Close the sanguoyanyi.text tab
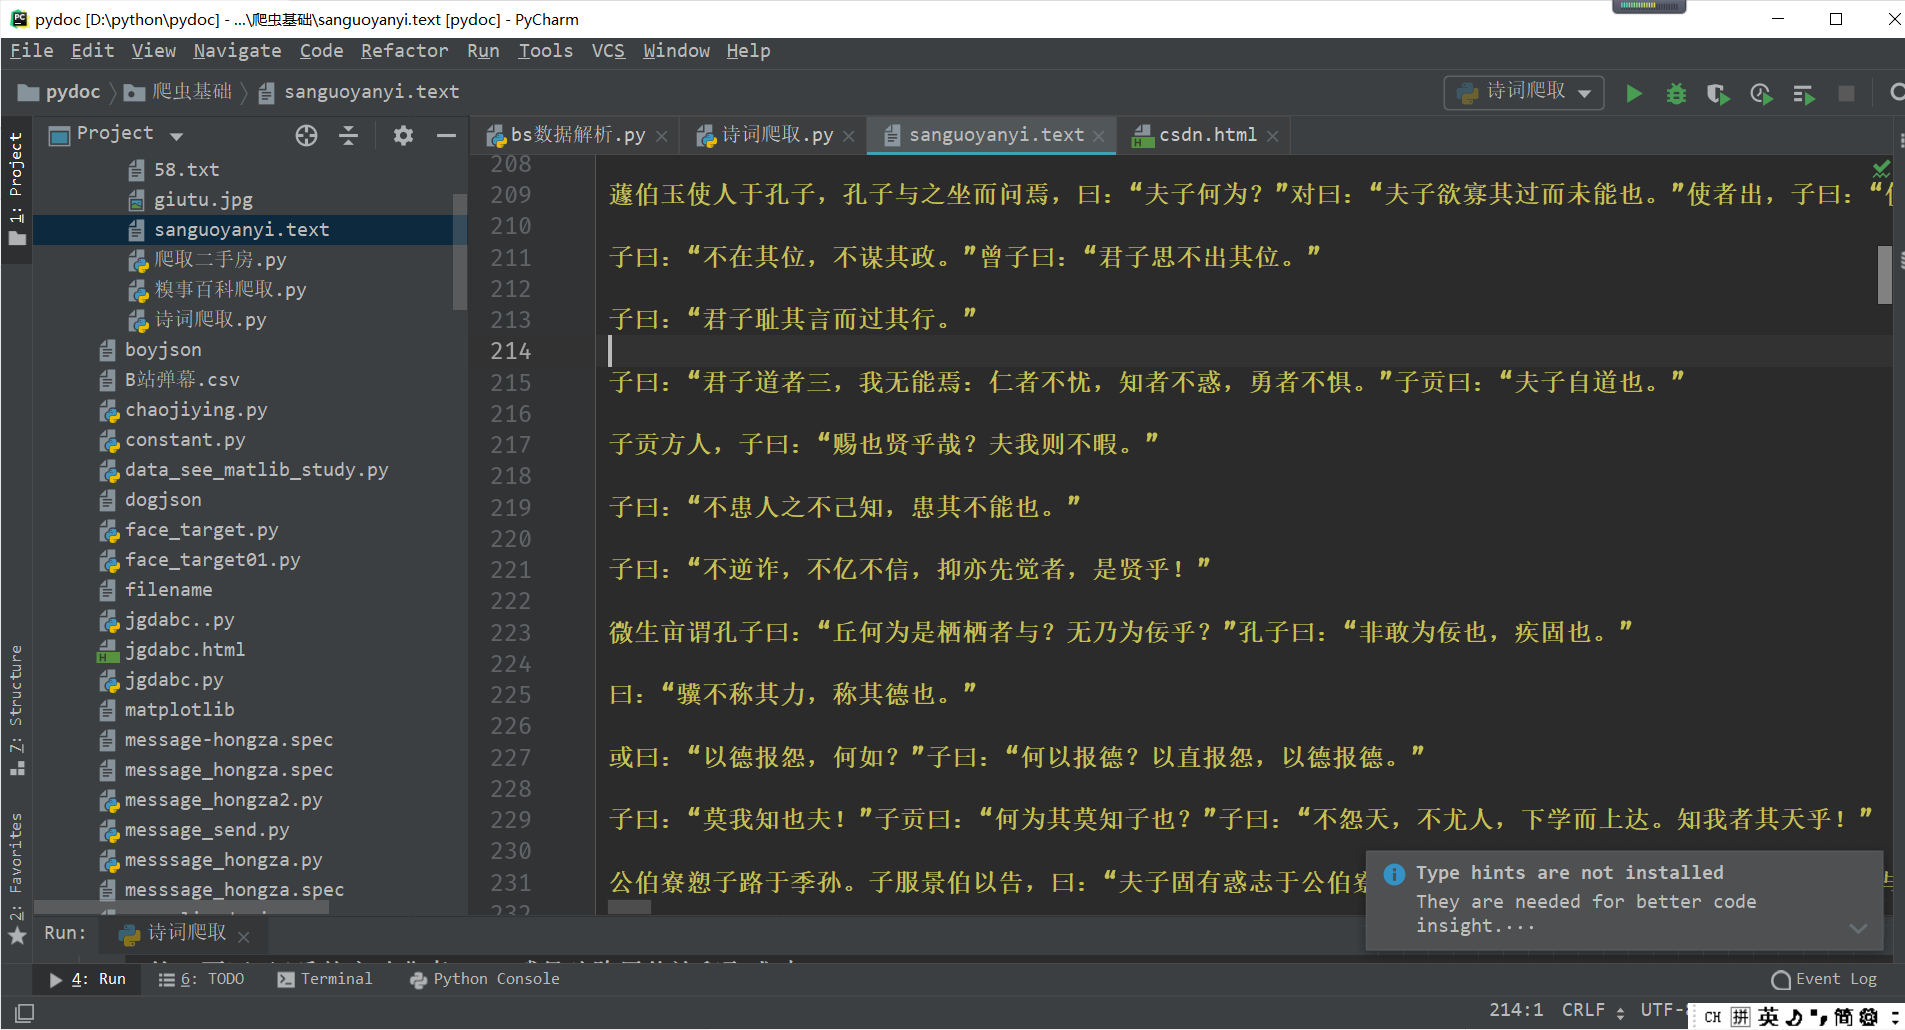 pyautogui.click(x=1098, y=136)
